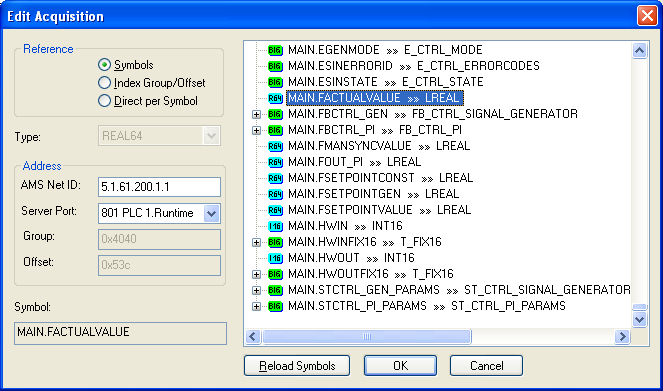Click the R64 icon beside MAIN.FMANSYNCVALUE
The height and width of the screenshot is (391, 663).
pyautogui.click(x=275, y=146)
